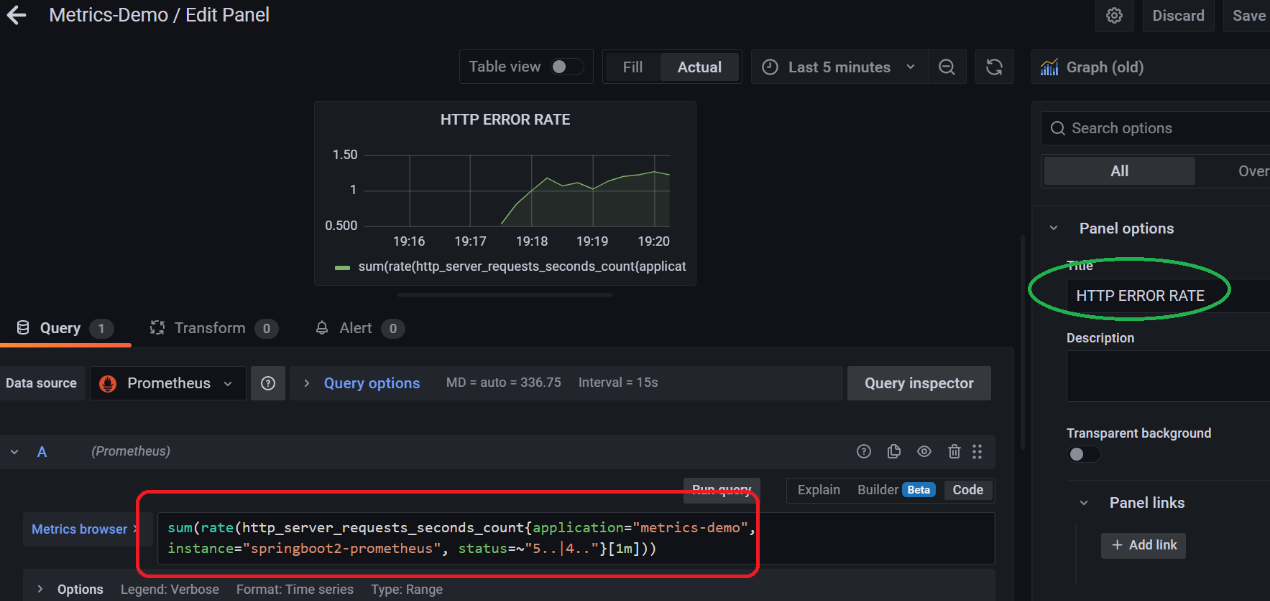
Task: Click the HTTP ERROR RATE graph title
Action: [505, 120]
